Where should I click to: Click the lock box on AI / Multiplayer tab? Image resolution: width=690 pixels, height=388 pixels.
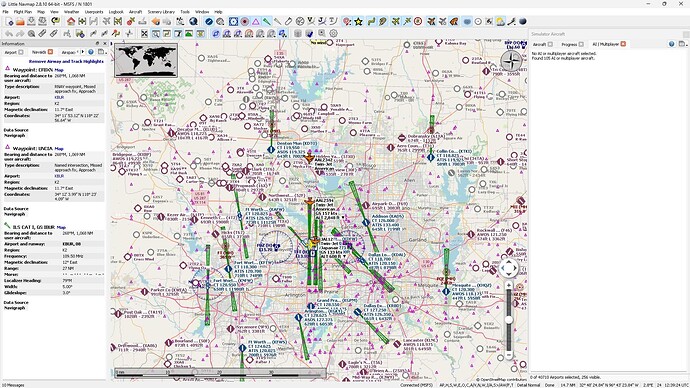623,44
